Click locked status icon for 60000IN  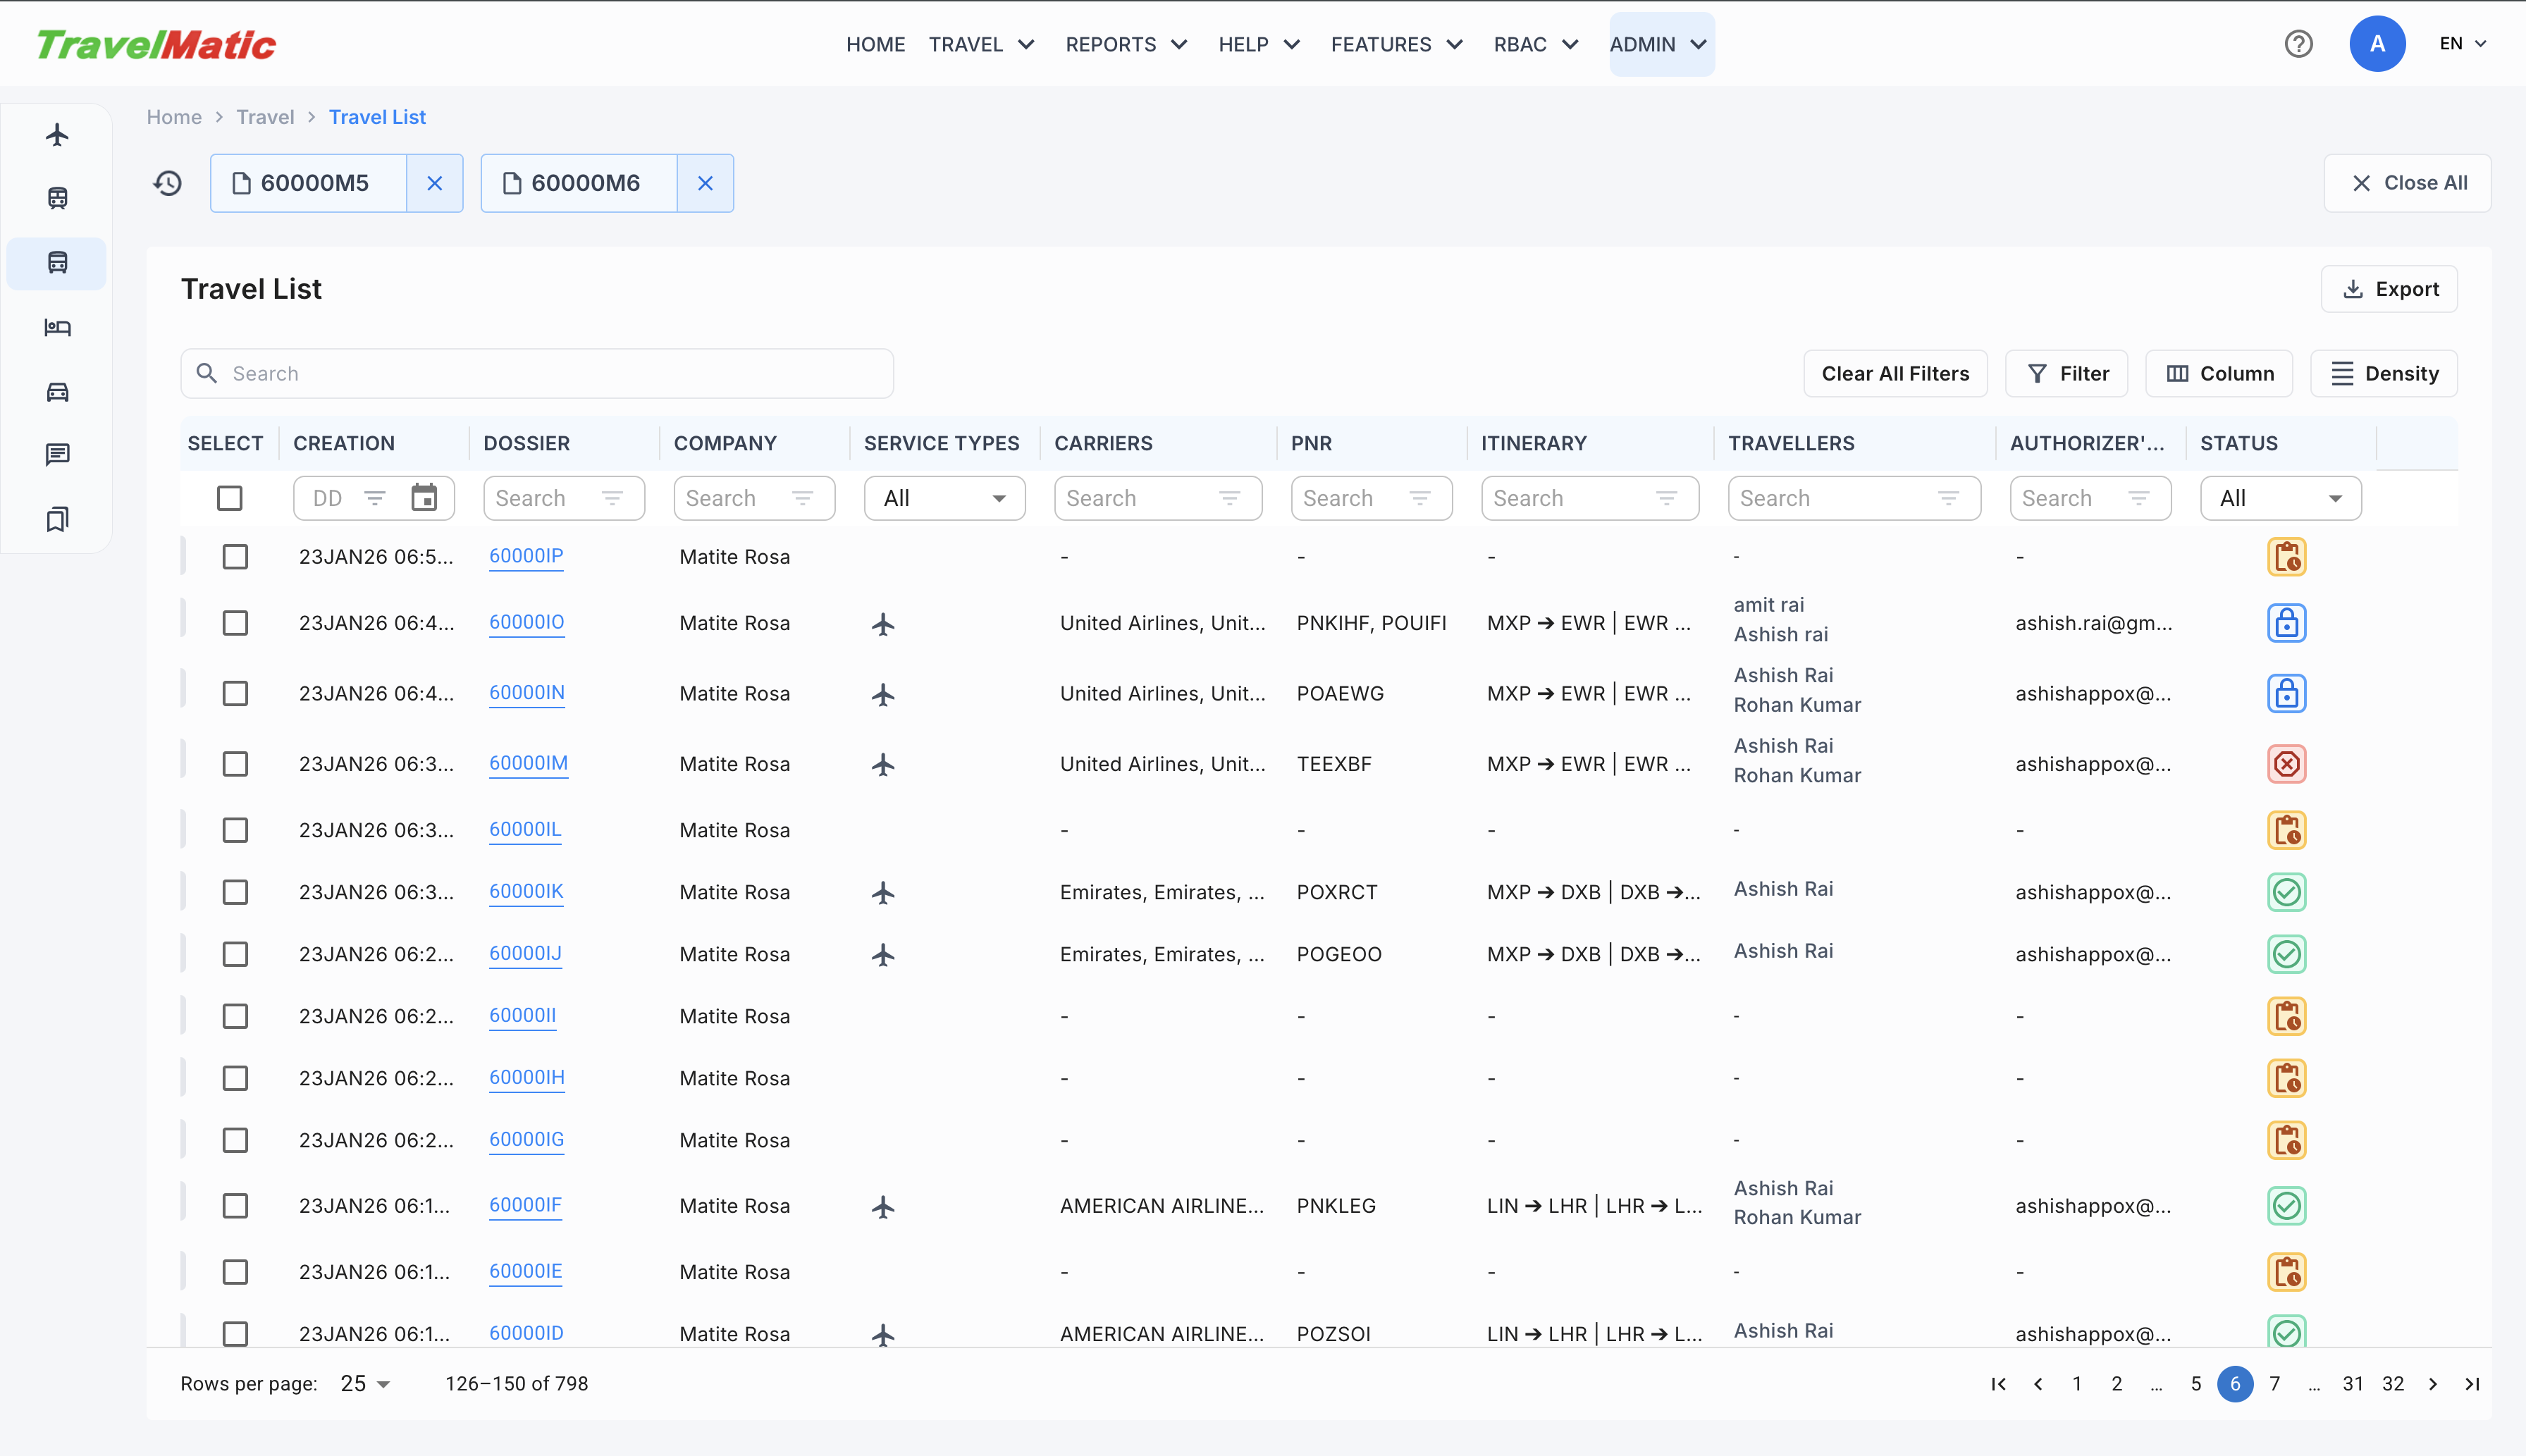[x=2286, y=694]
